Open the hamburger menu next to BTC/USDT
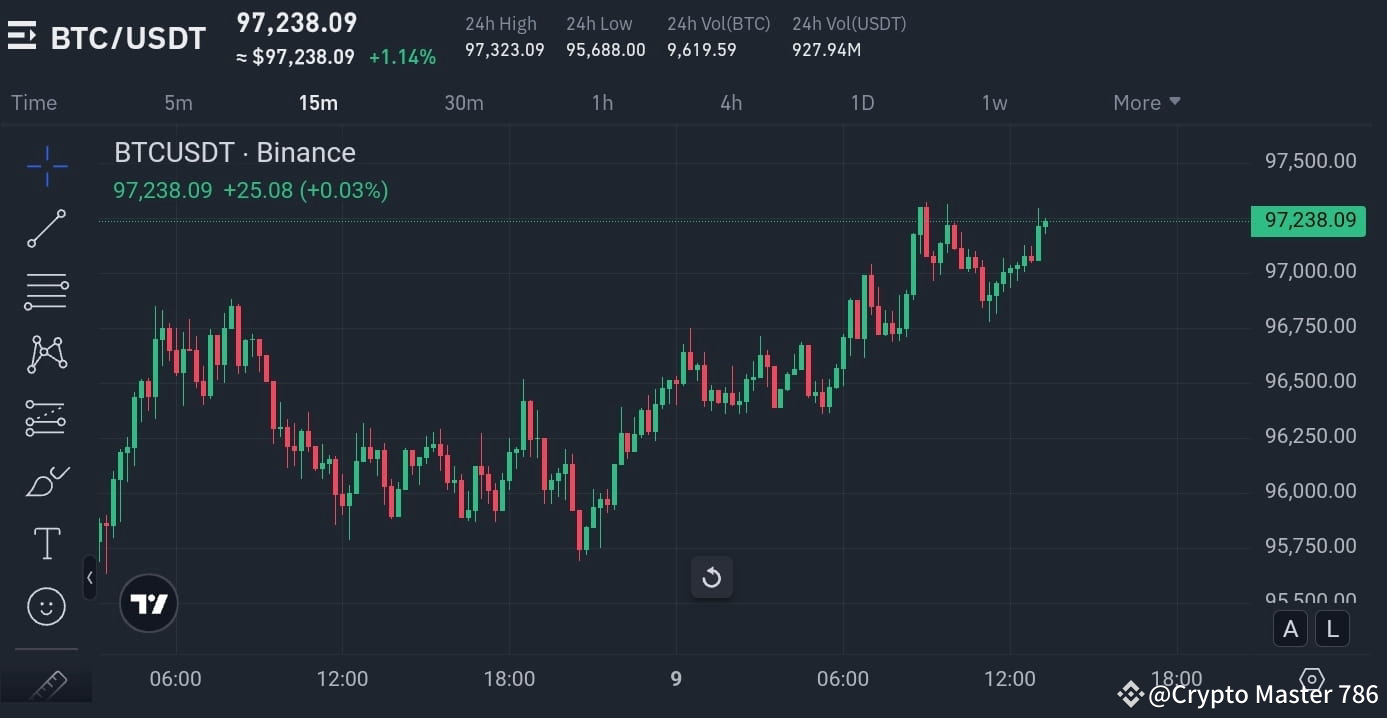This screenshot has height=718, width=1387. [x=22, y=37]
